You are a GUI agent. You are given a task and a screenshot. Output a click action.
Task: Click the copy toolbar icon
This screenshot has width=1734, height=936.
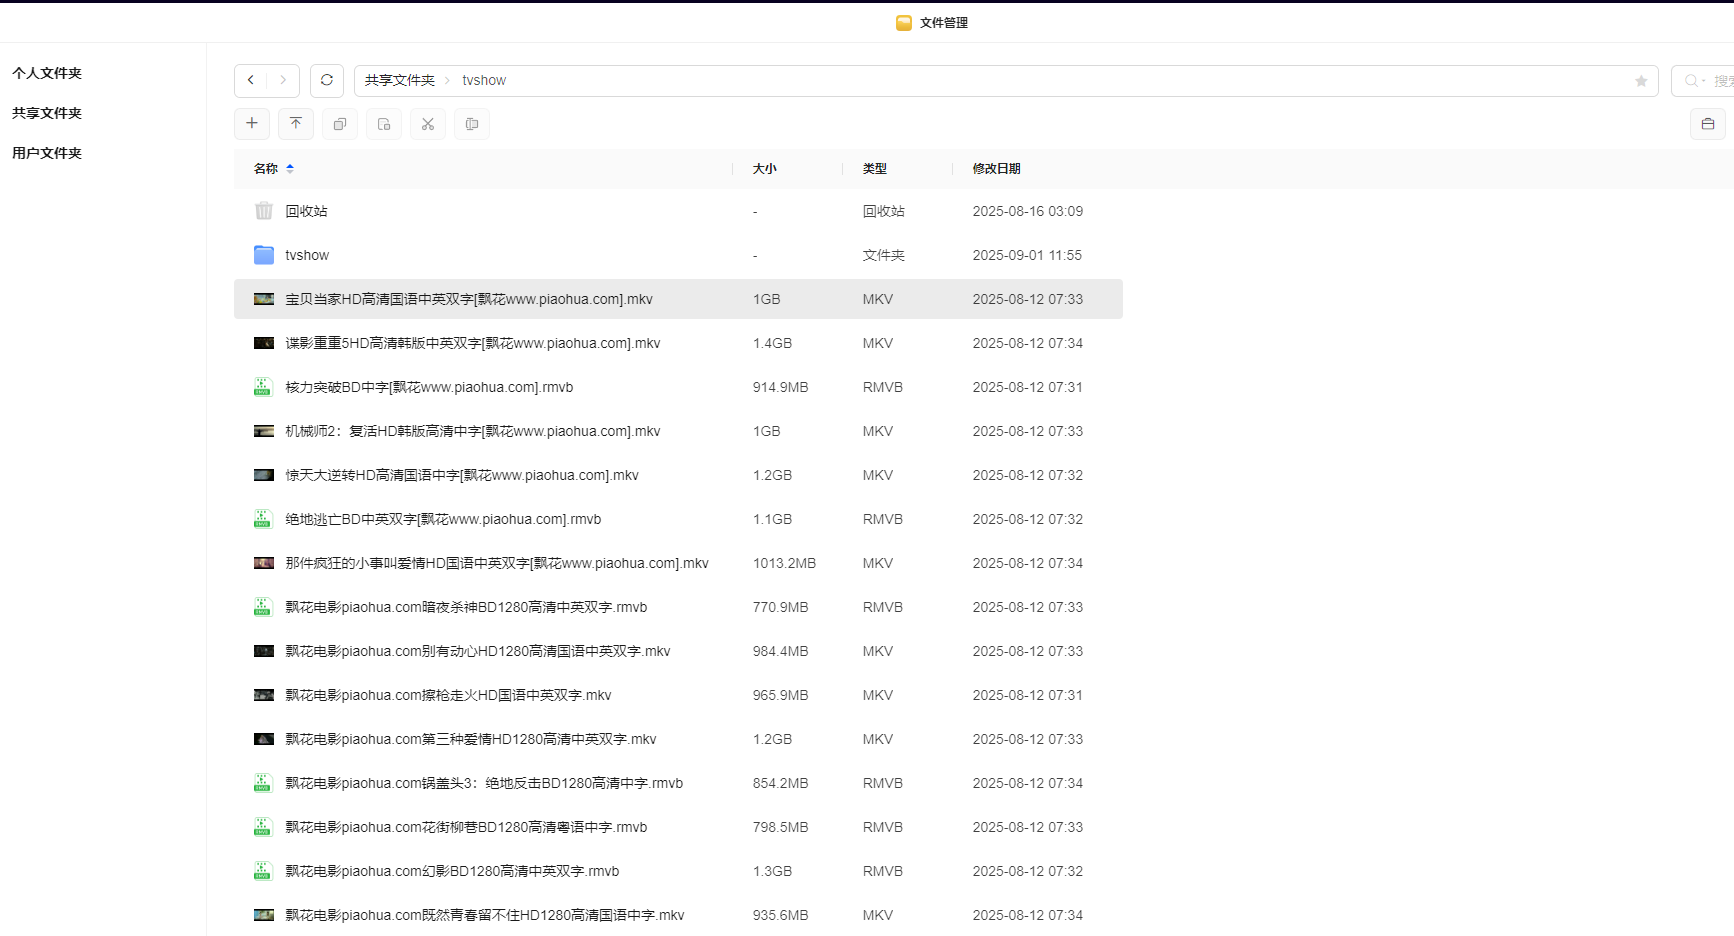(x=340, y=124)
